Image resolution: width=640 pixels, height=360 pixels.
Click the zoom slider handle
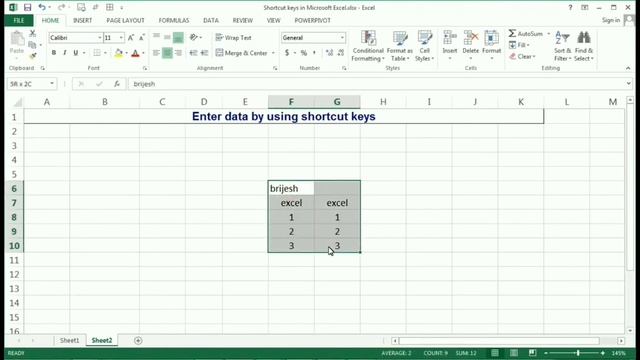(578, 353)
